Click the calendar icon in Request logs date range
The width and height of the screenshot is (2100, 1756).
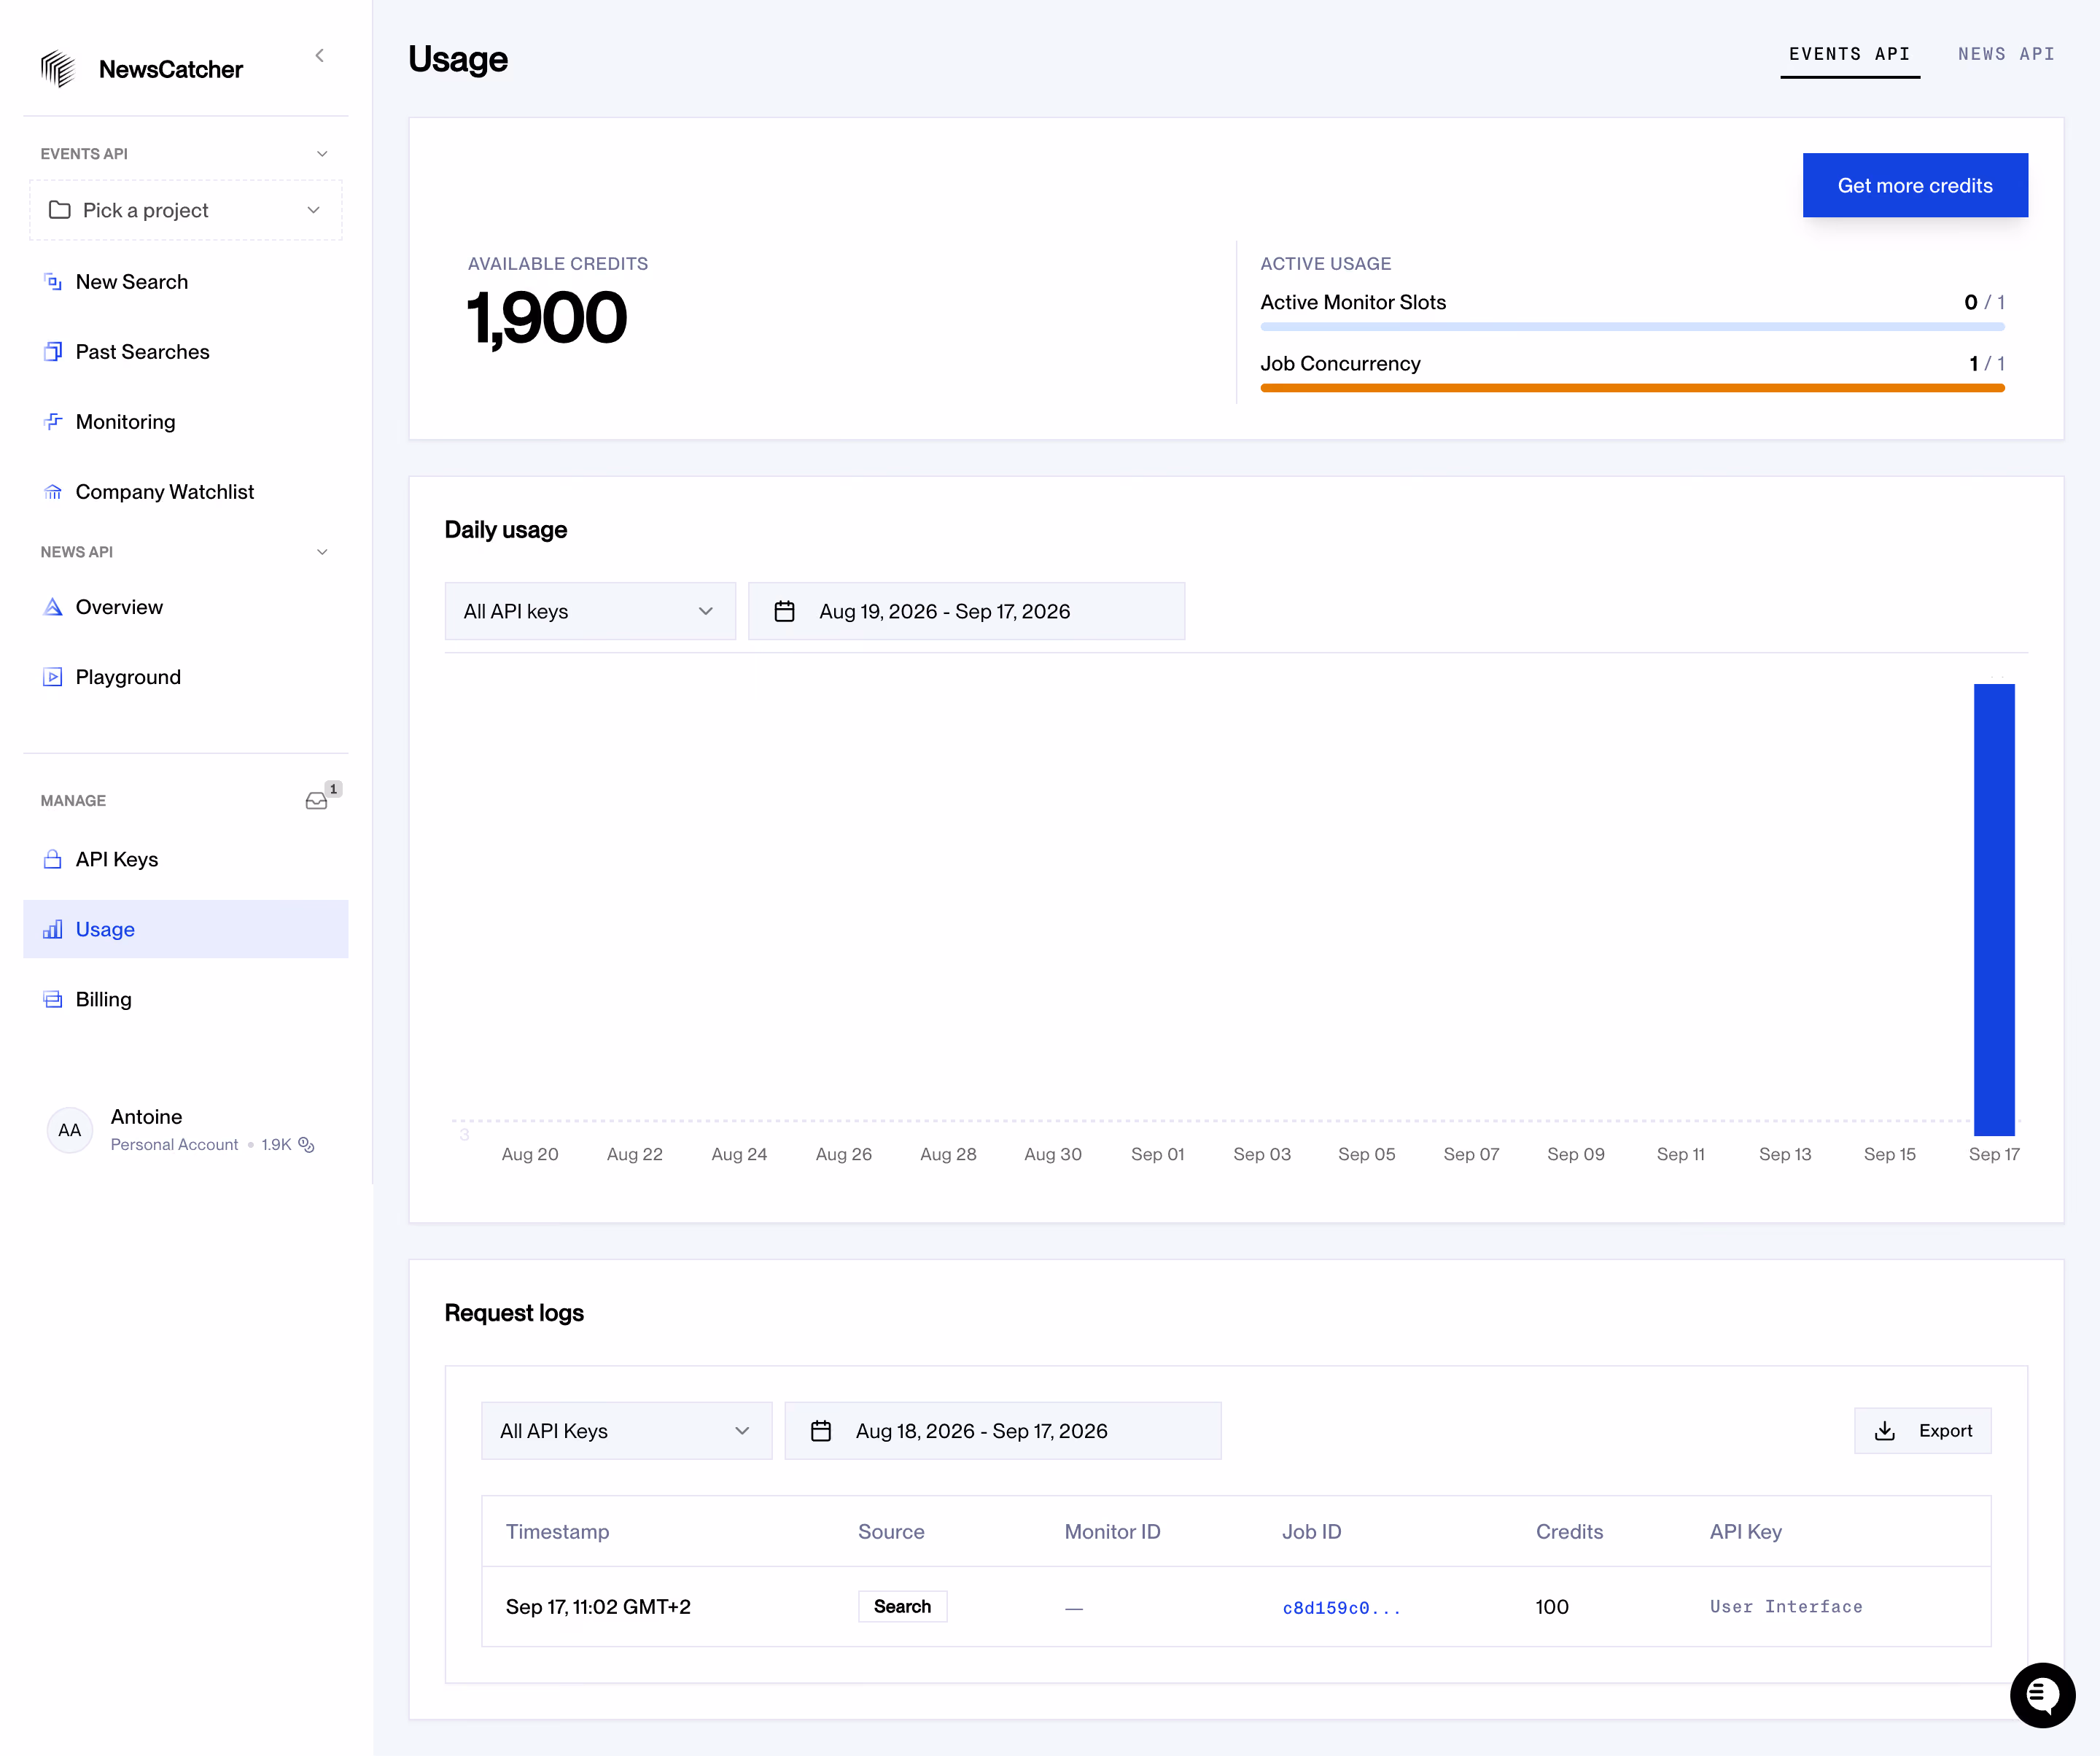click(821, 1431)
